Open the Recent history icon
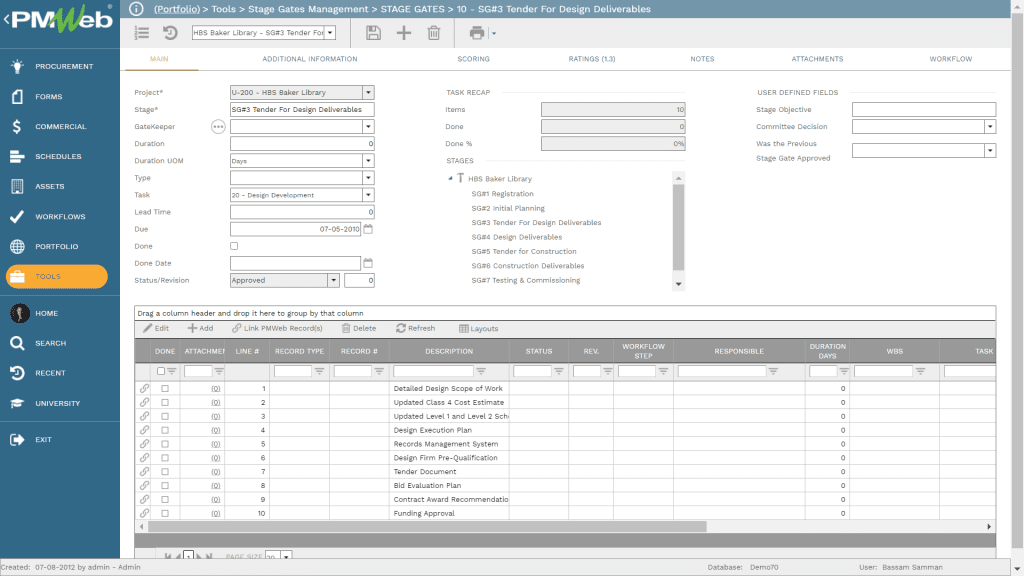 (x=17, y=374)
